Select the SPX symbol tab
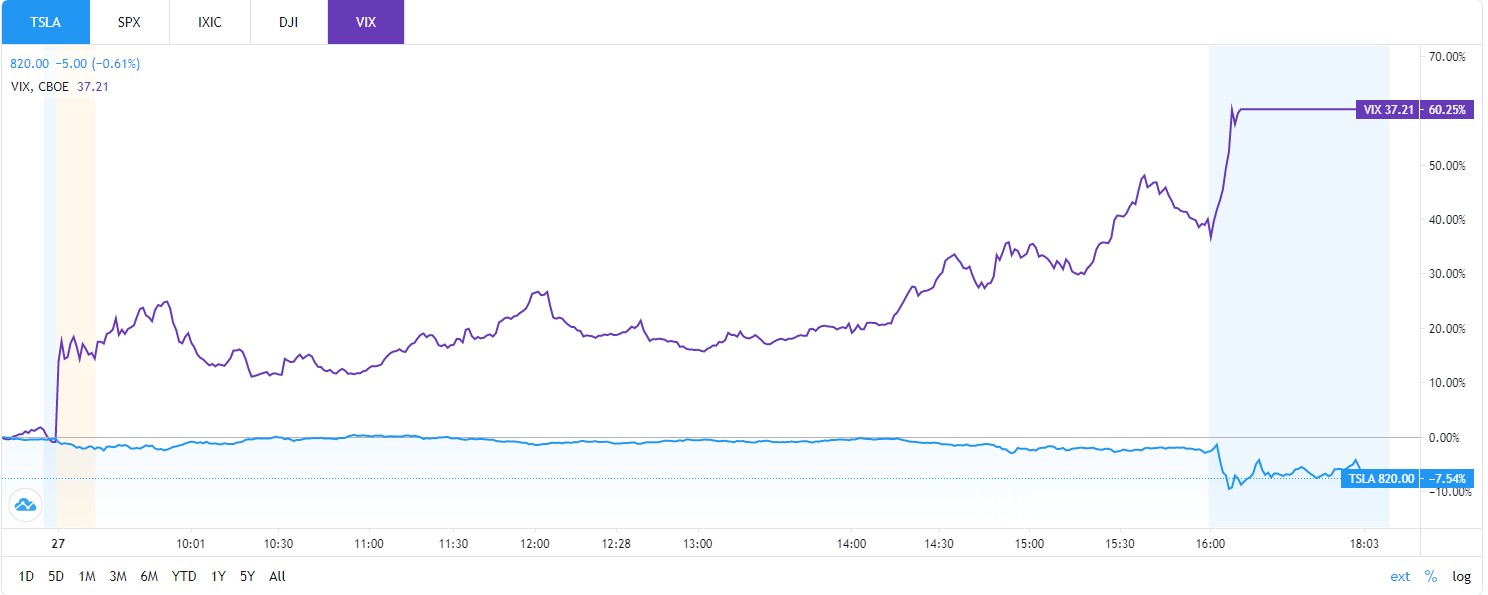1488x595 pixels. click(129, 21)
